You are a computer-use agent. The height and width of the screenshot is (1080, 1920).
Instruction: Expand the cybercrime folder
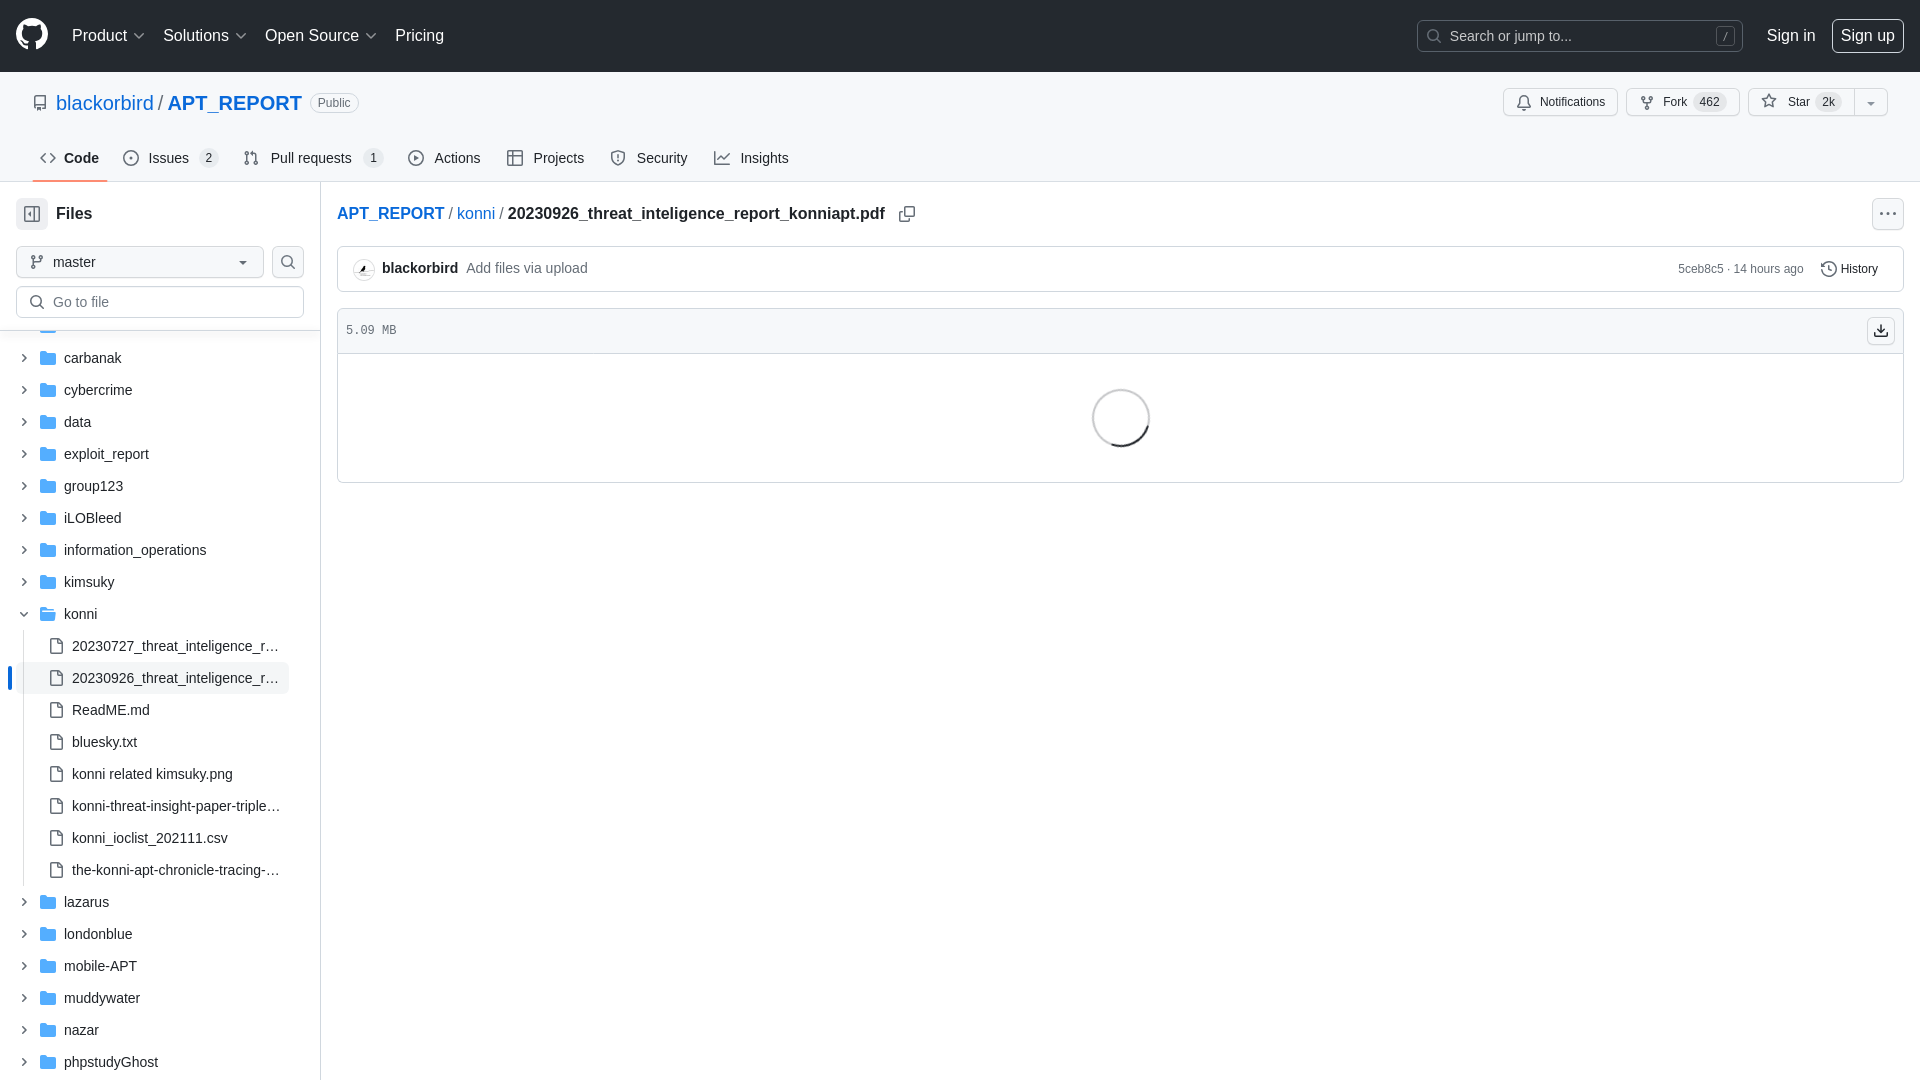24,390
